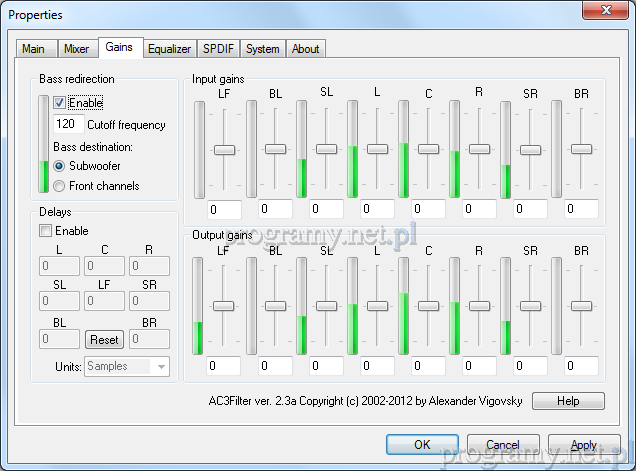Viewport: 636px width, 471px height.
Task: Open the System tab
Action: pyautogui.click(x=263, y=48)
